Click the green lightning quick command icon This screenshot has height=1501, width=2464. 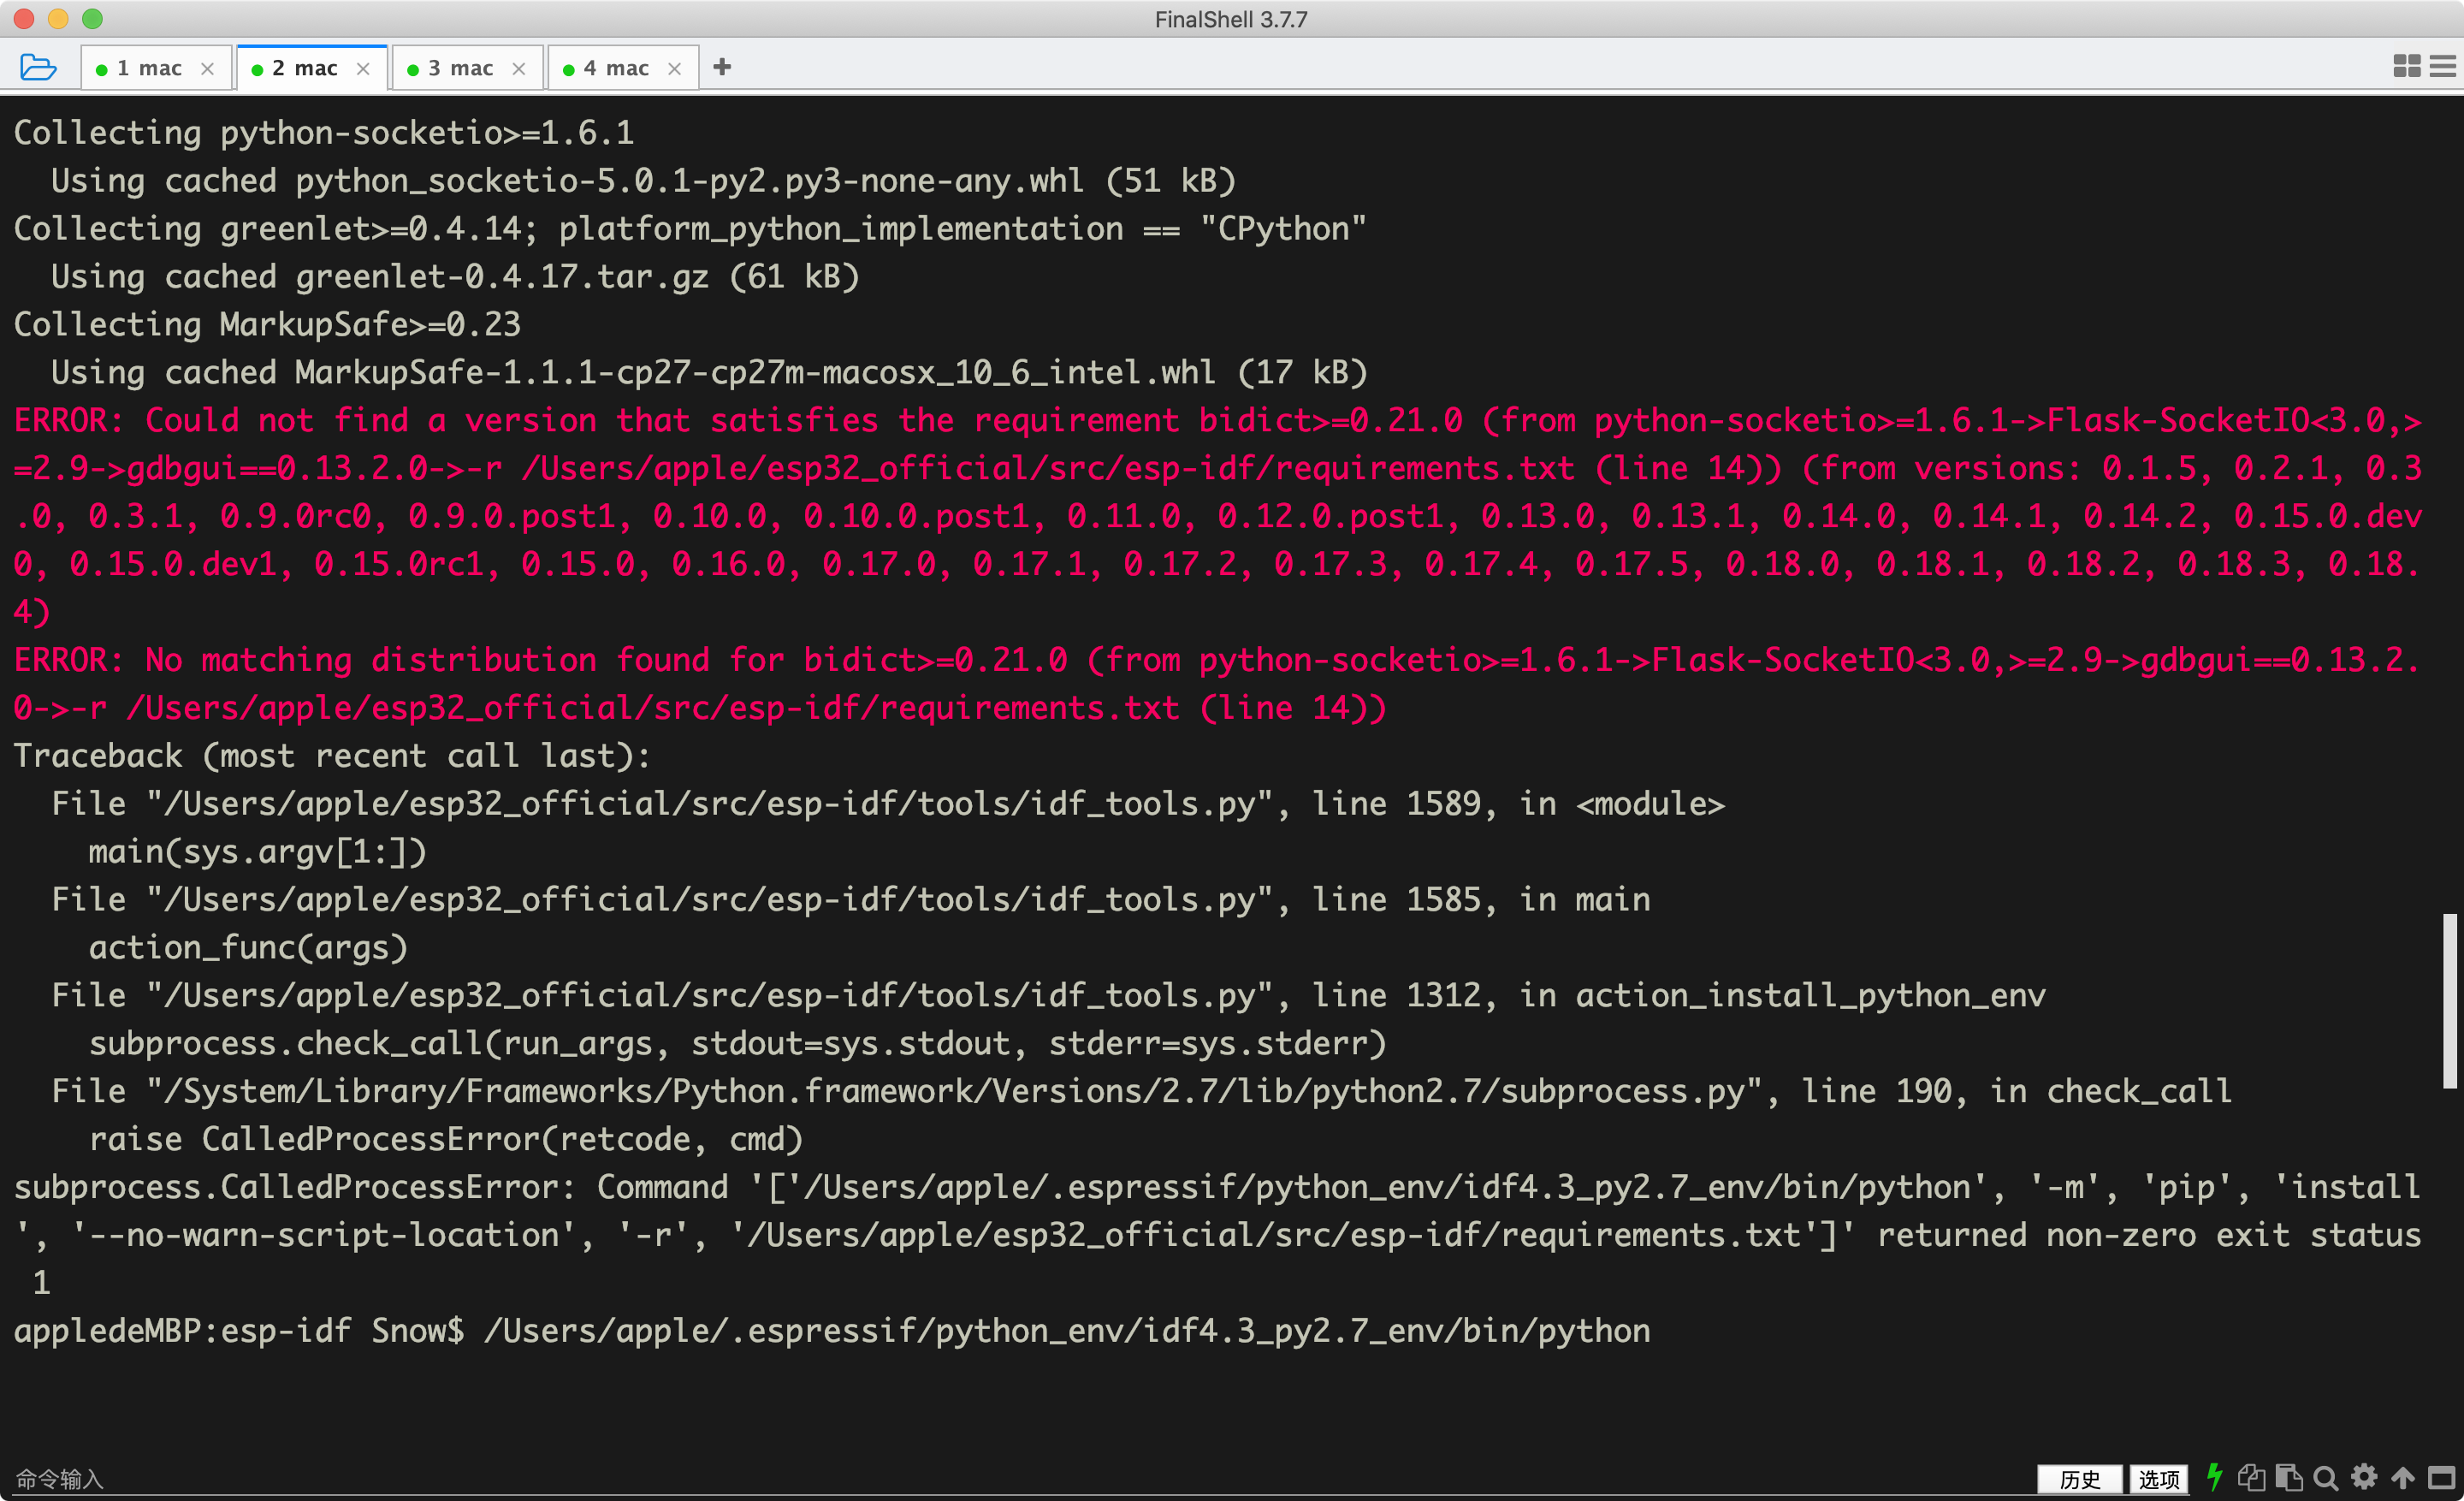tap(2215, 1477)
